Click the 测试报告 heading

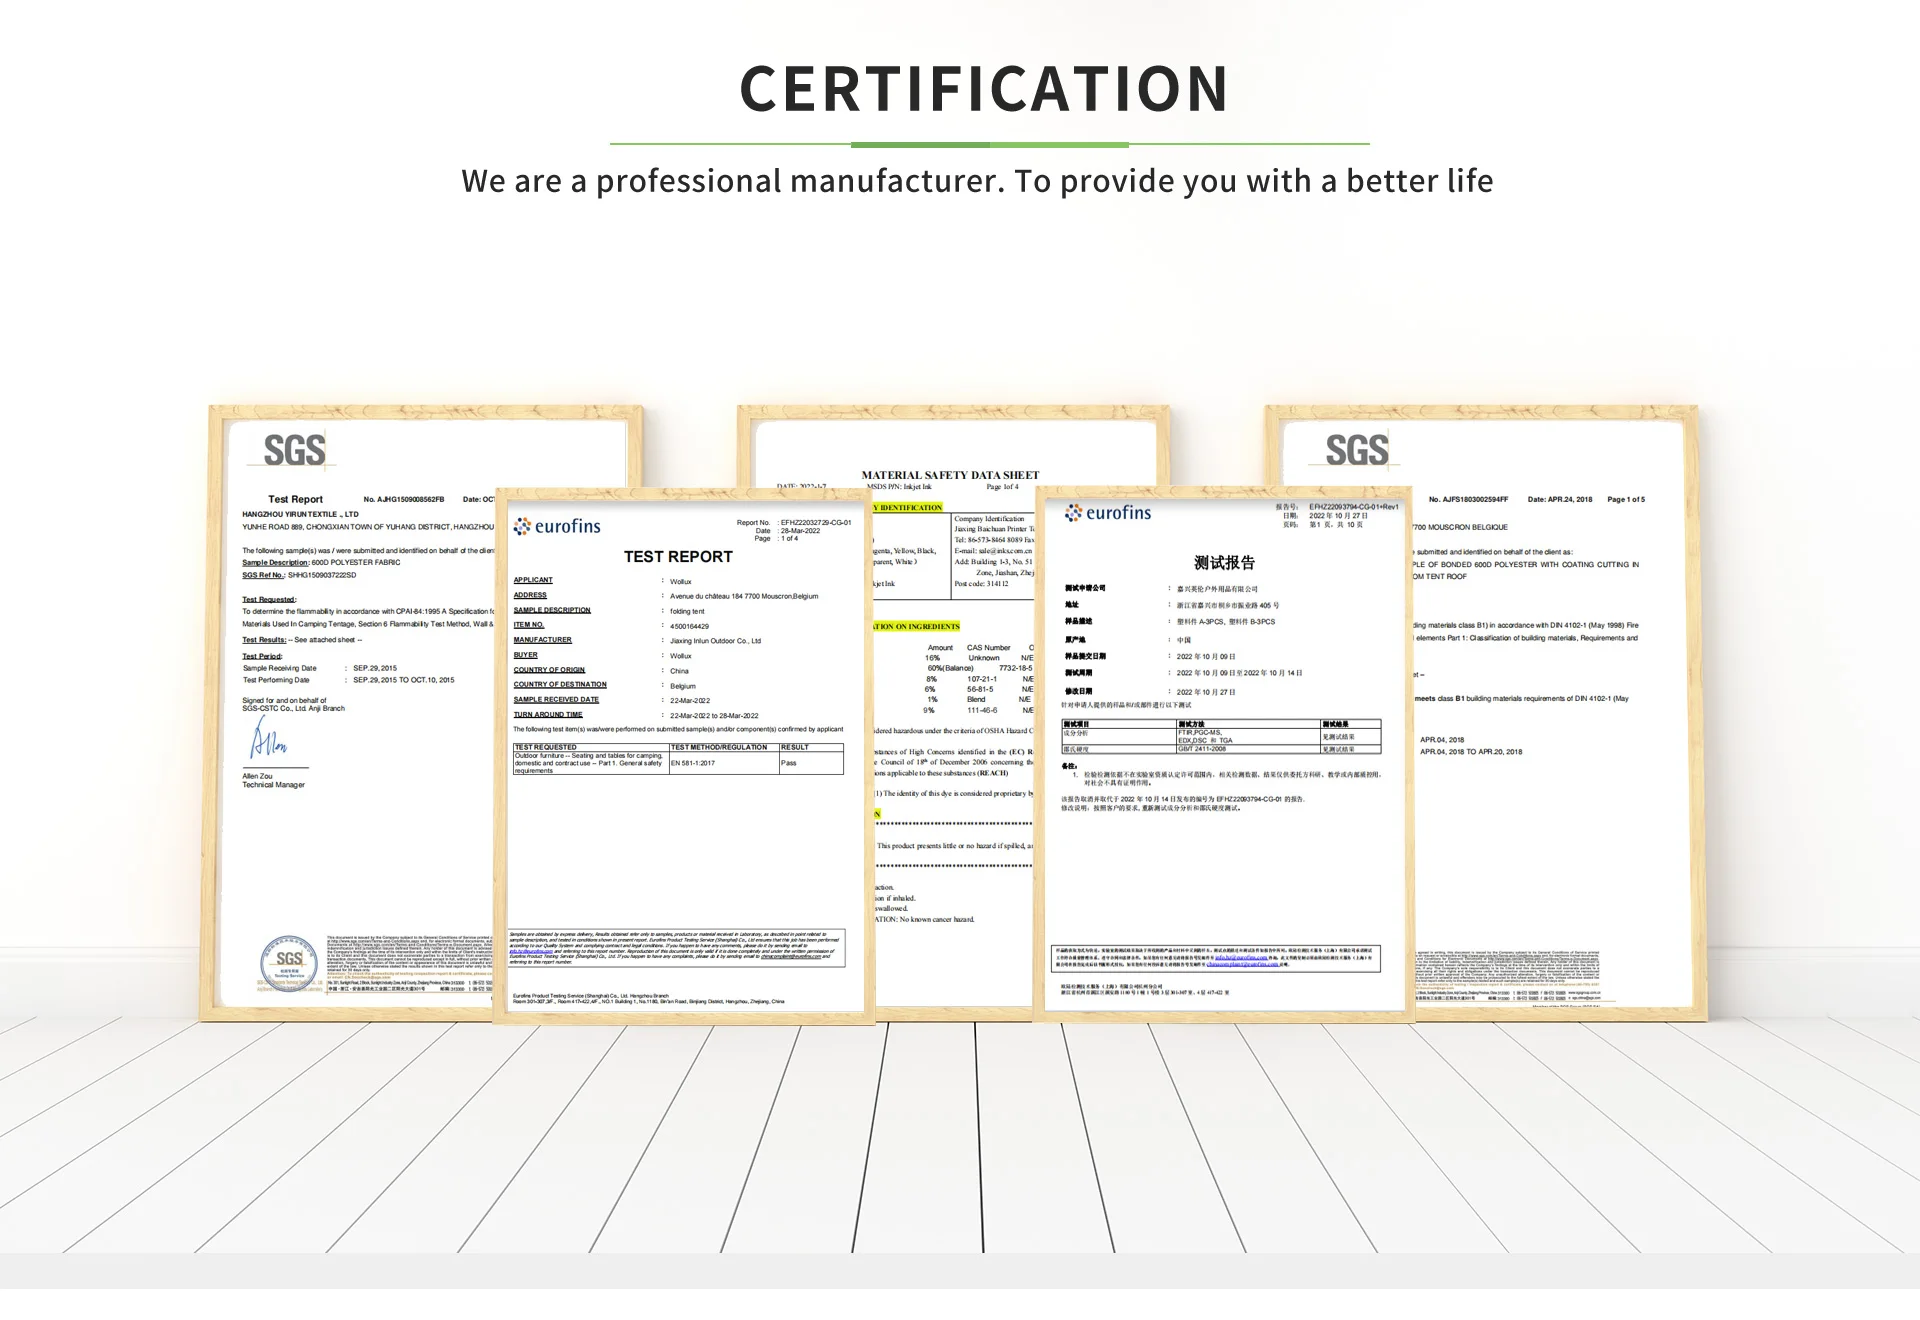click(1223, 563)
